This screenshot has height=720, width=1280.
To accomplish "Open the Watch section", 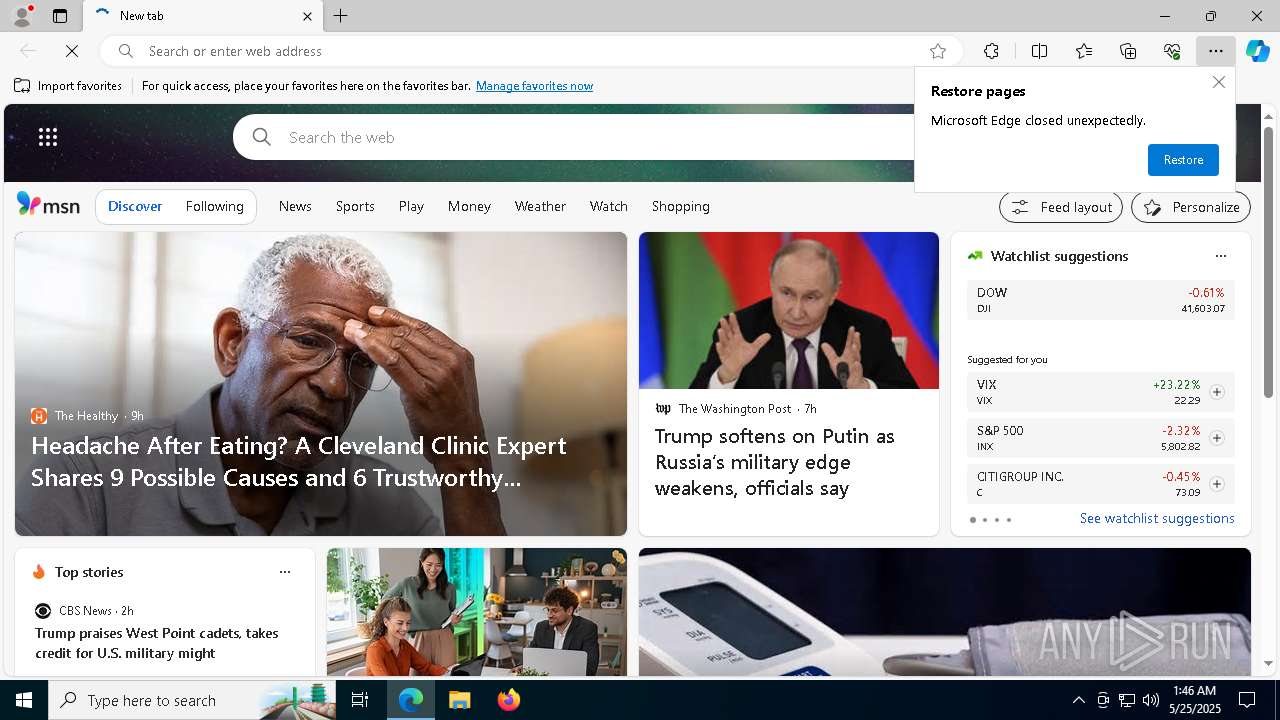I will [608, 206].
